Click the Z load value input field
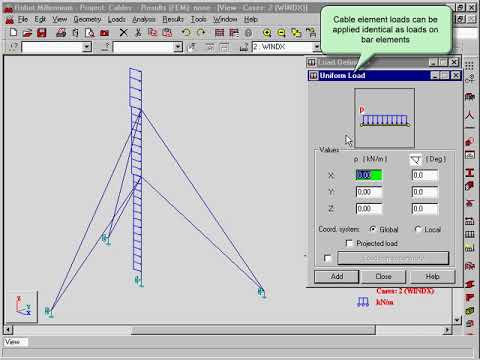This screenshot has height=360, width=480. (x=369, y=209)
